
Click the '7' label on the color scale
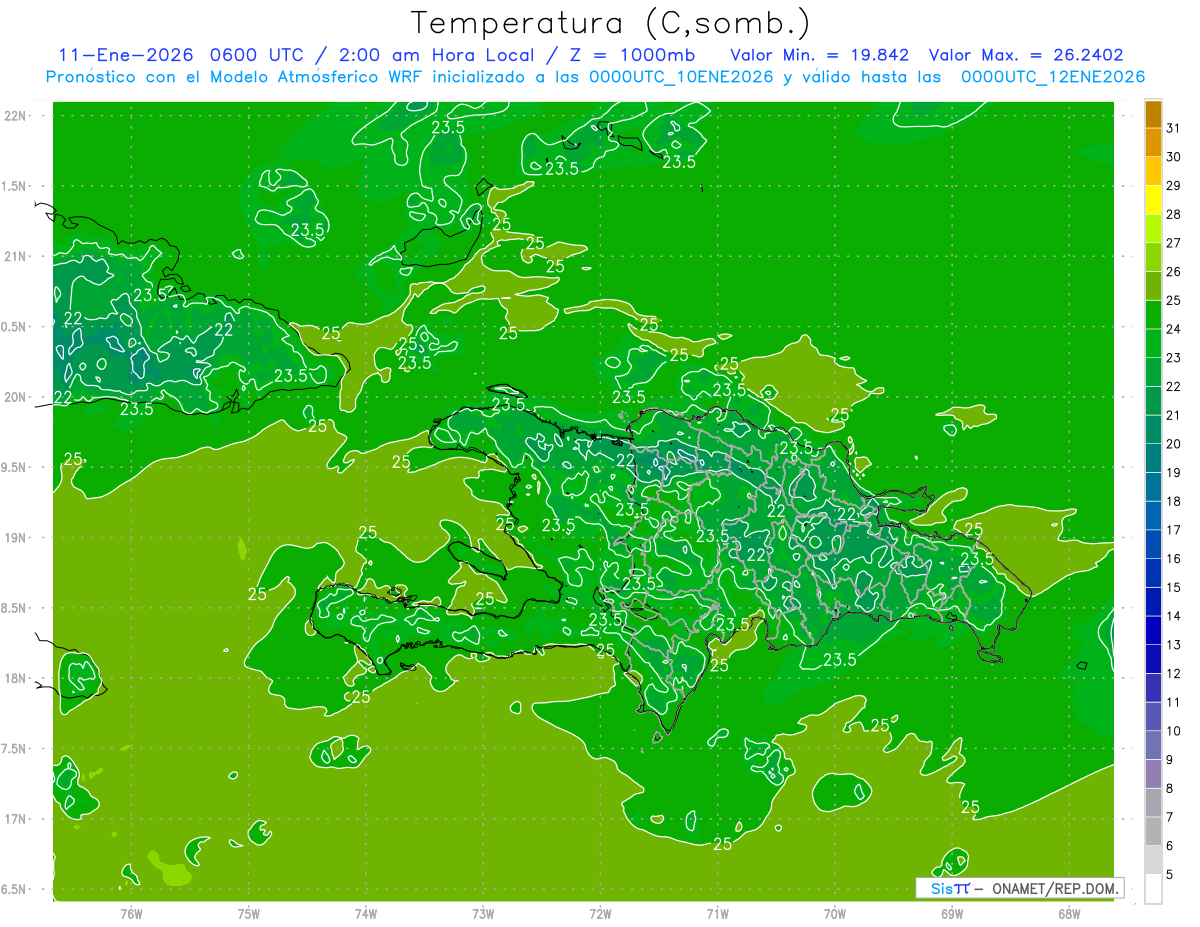pyautogui.click(x=1170, y=817)
